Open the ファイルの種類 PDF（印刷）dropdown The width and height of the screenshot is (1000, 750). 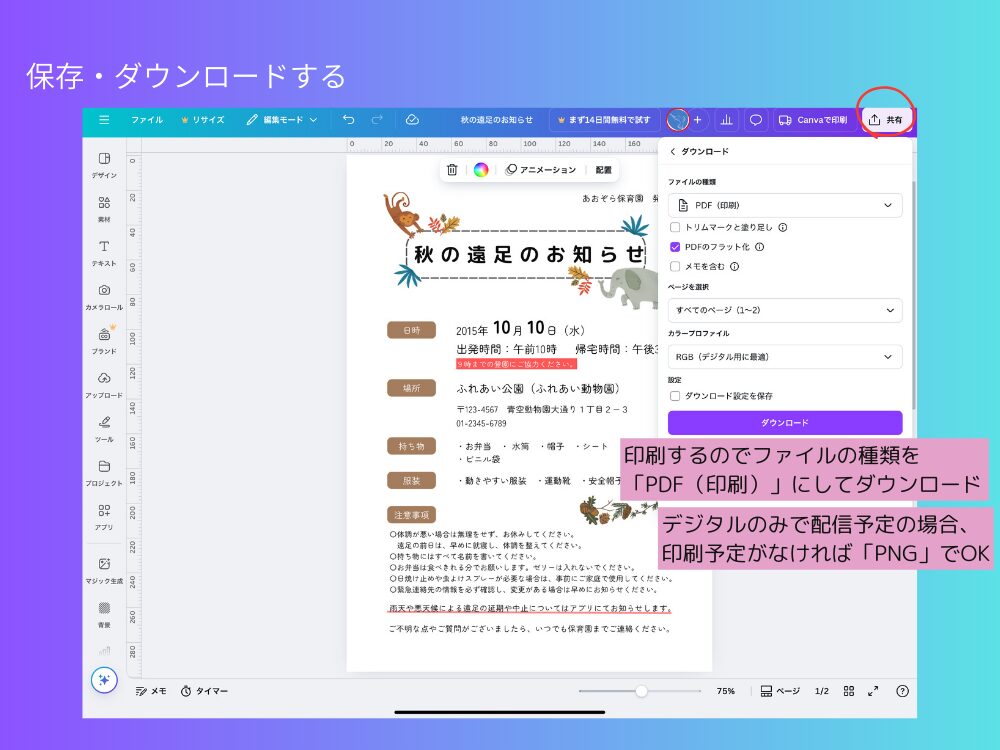pyautogui.click(x=784, y=205)
